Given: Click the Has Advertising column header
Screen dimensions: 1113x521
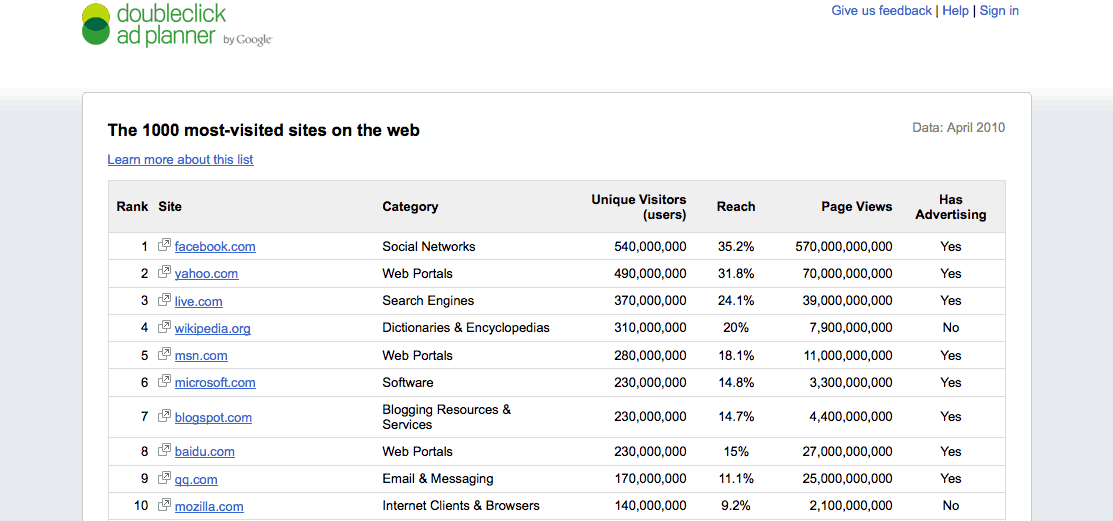Looking at the screenshot, I should 950,207.
